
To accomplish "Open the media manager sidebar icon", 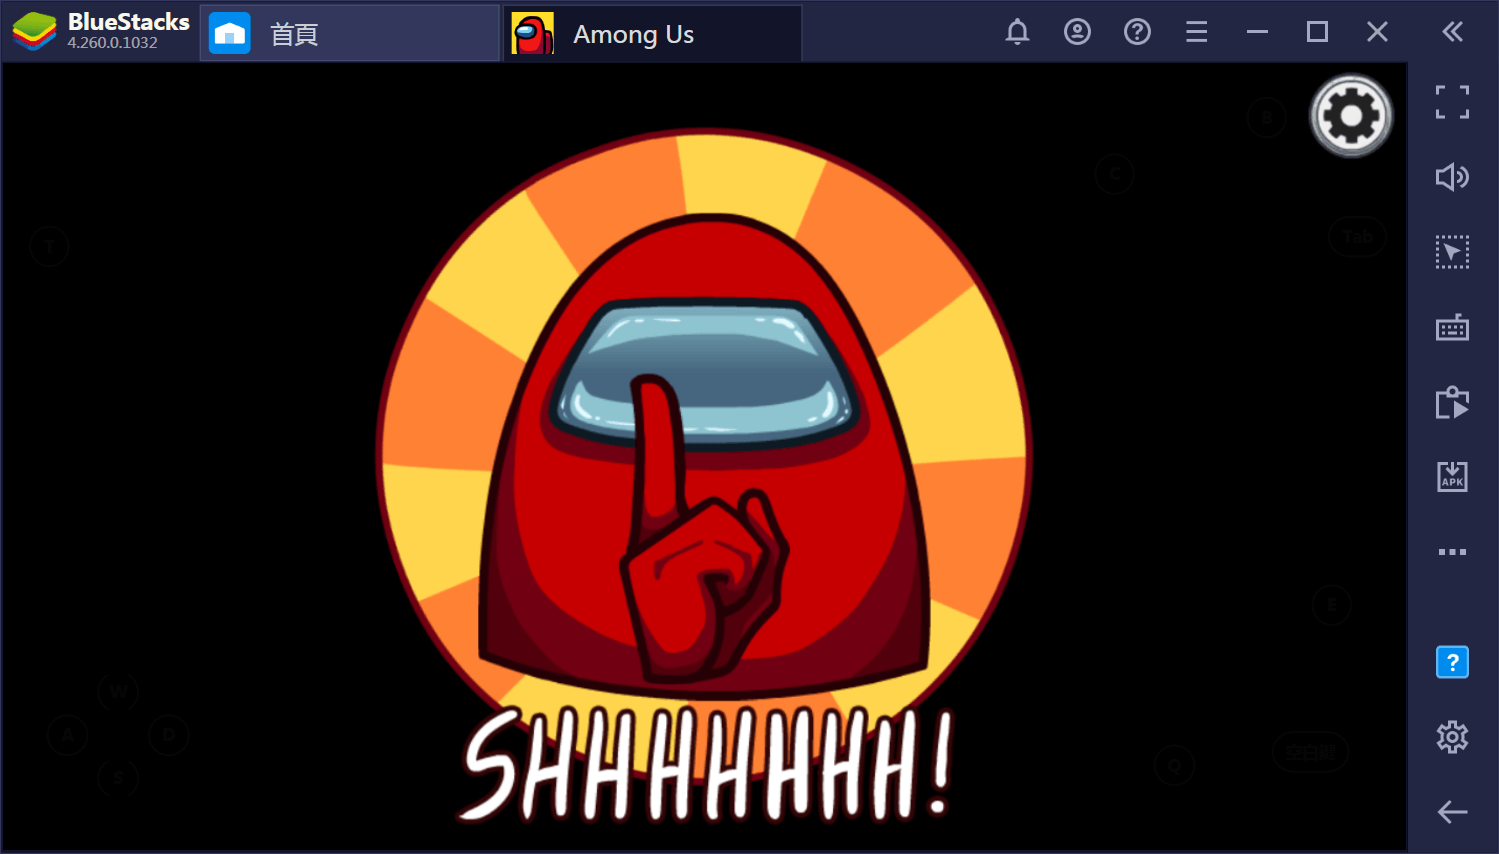I will (x=1452, y=402).
